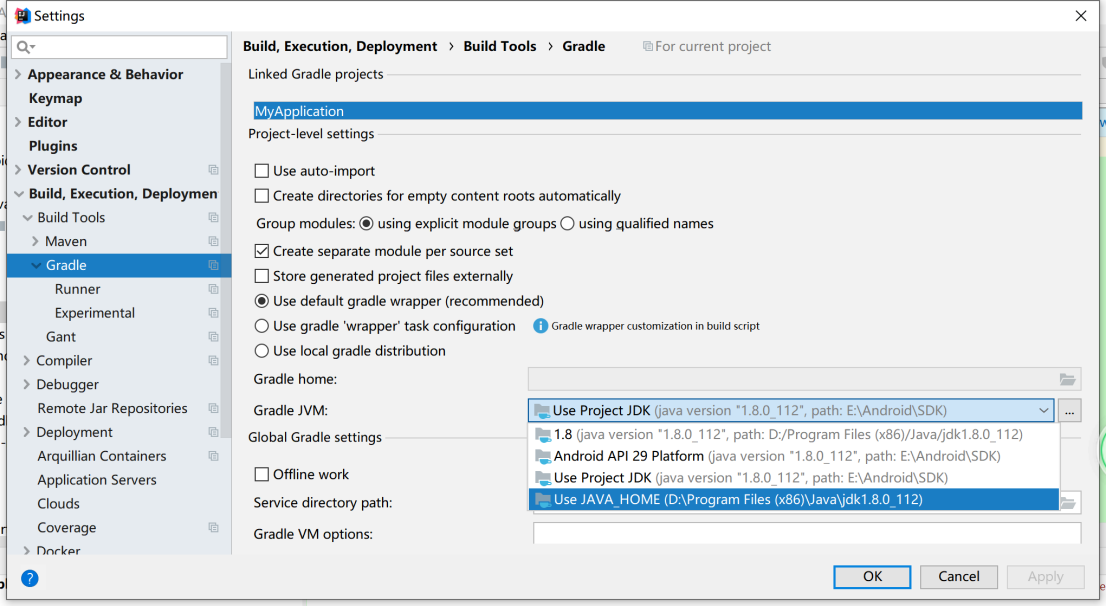Click the project-level icon beside Deployment
Viewport: 1107px width, 606px height.
coord(213,432)
